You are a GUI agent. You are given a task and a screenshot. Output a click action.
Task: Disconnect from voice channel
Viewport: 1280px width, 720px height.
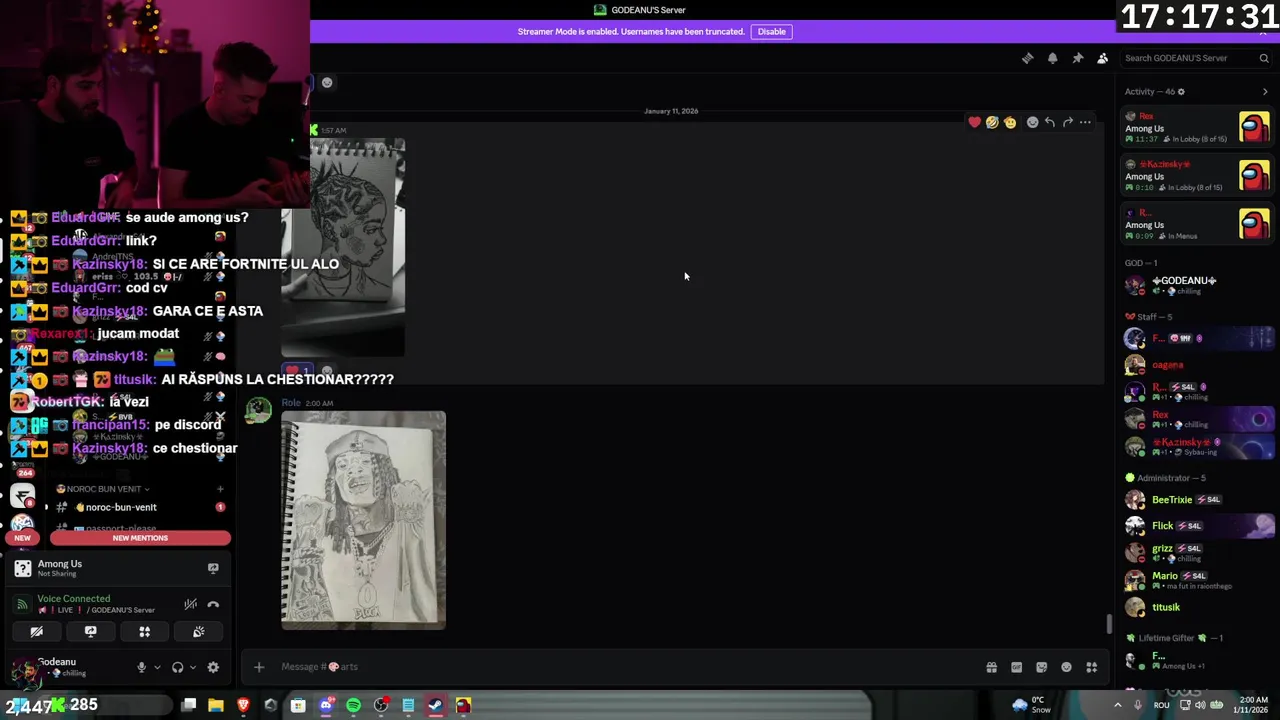point(213,604)
